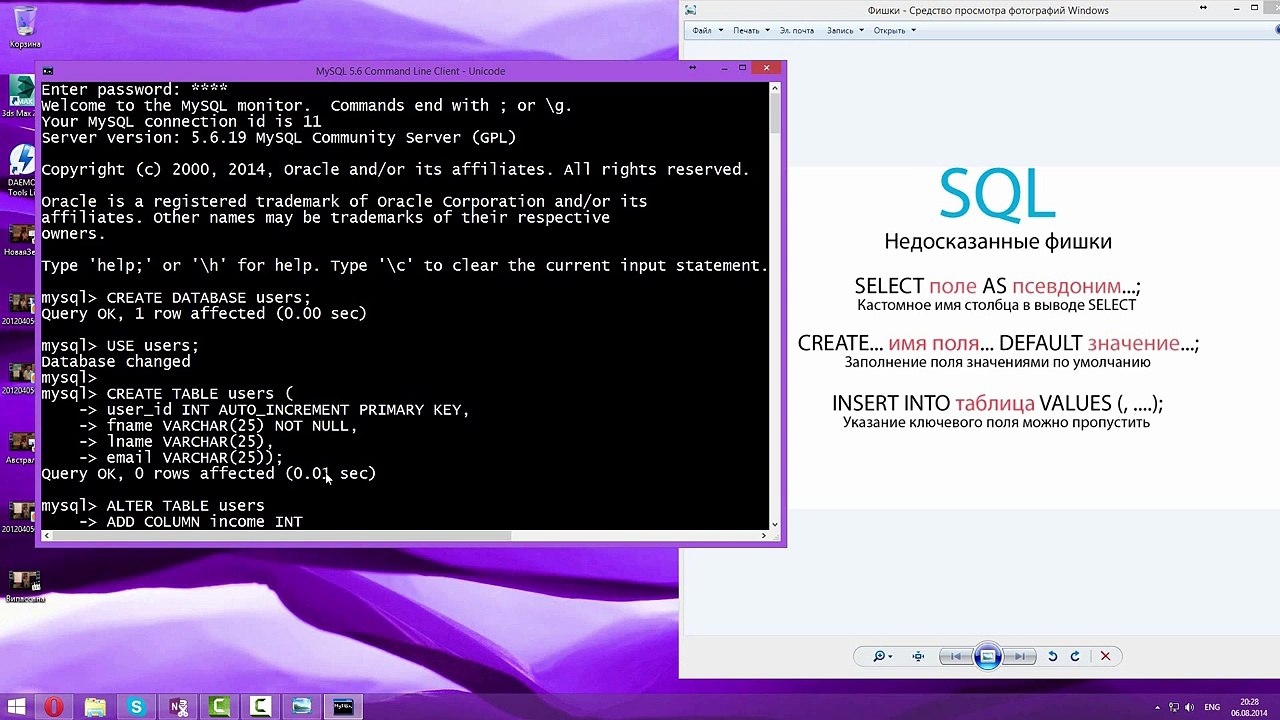Start slideshow with the blue center button
The width and height of the screenshot is (1280, 720).
coord(987,656)
